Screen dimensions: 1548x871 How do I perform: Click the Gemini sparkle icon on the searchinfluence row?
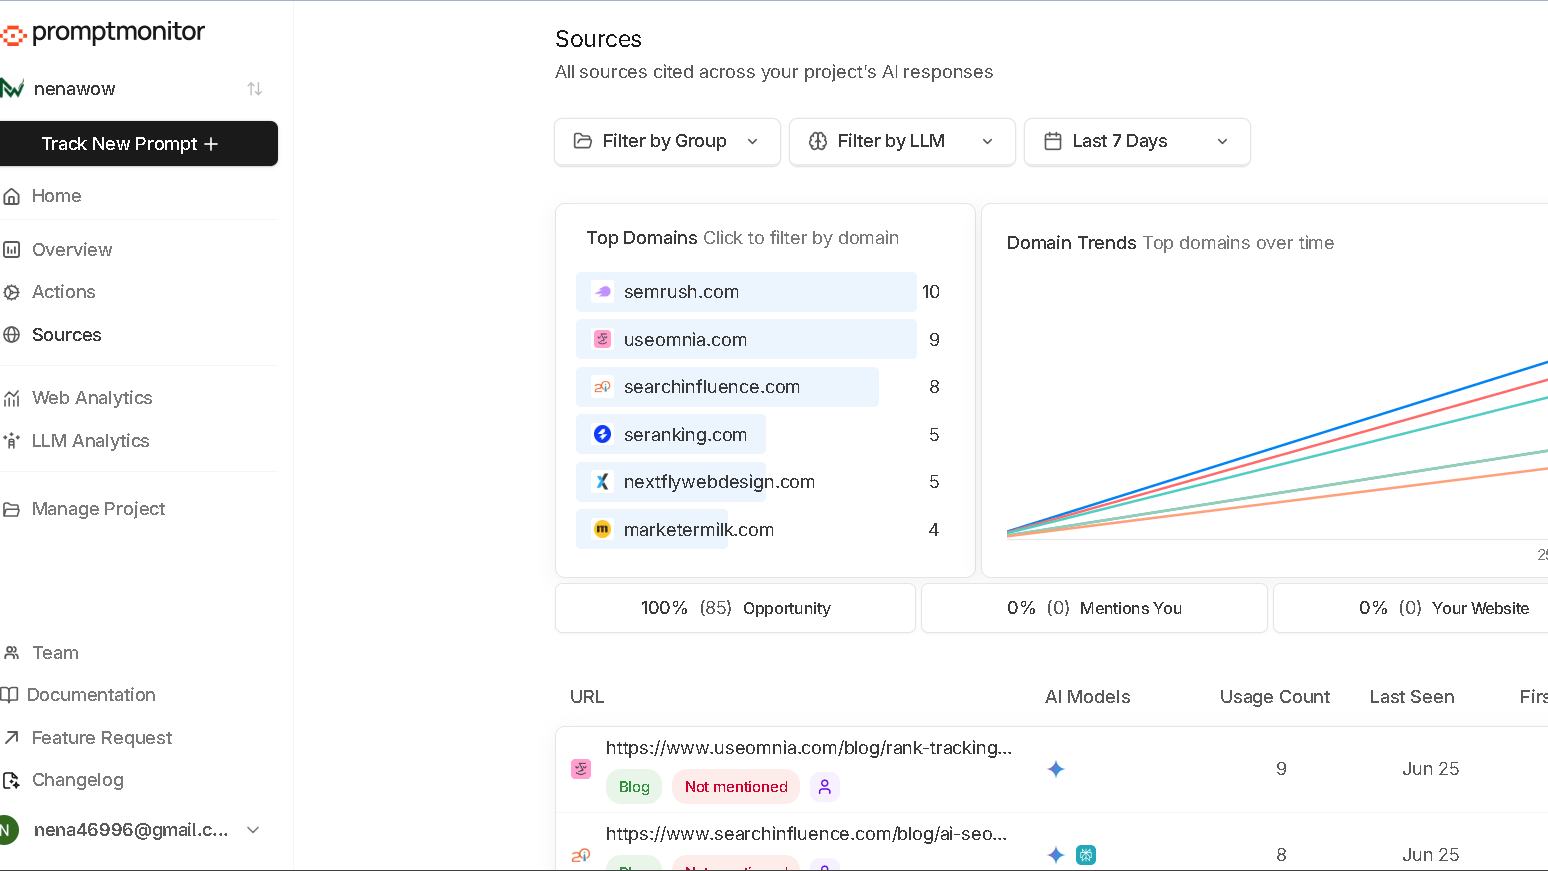click(x=1056, y=855)
